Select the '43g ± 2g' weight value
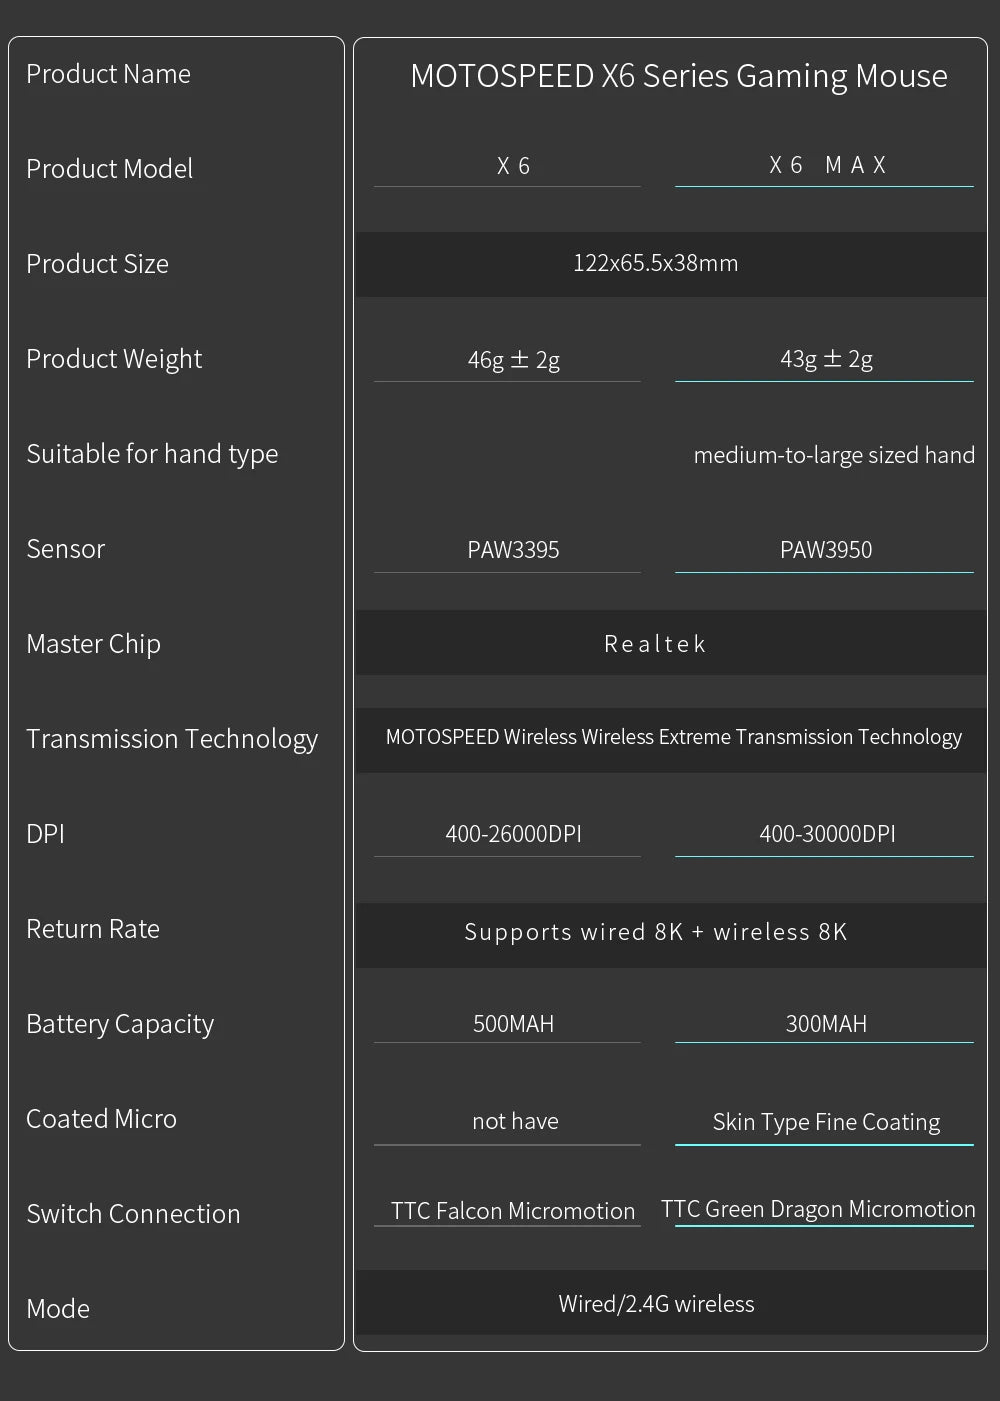This screenshot has height=1401, width=1000. [x=826, y=358]
